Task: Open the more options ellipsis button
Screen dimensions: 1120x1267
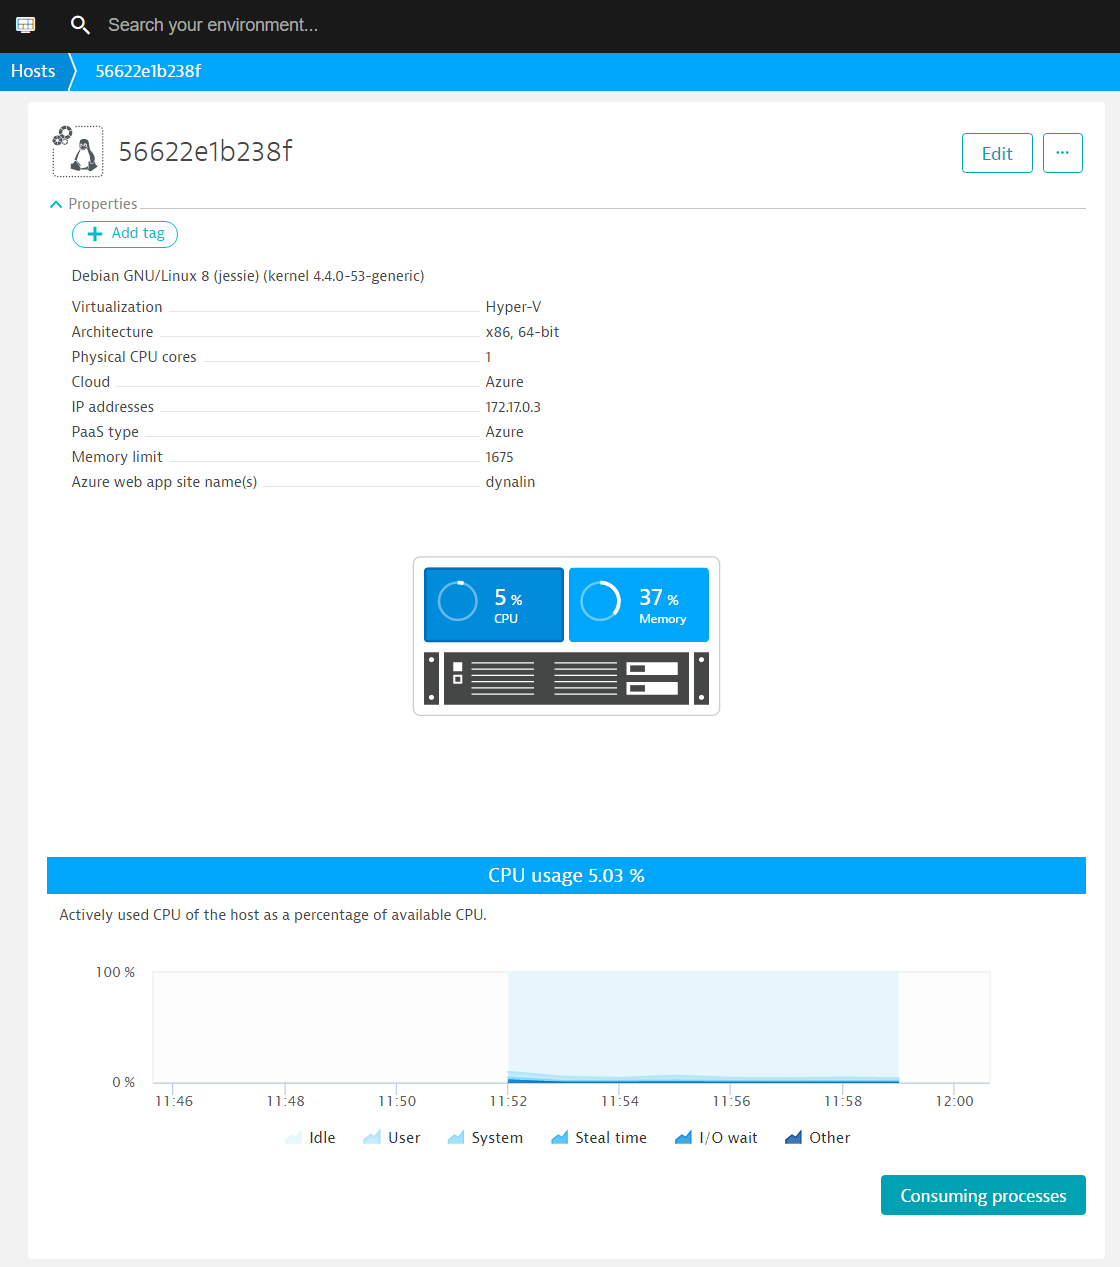Action: pos(1063,153)
